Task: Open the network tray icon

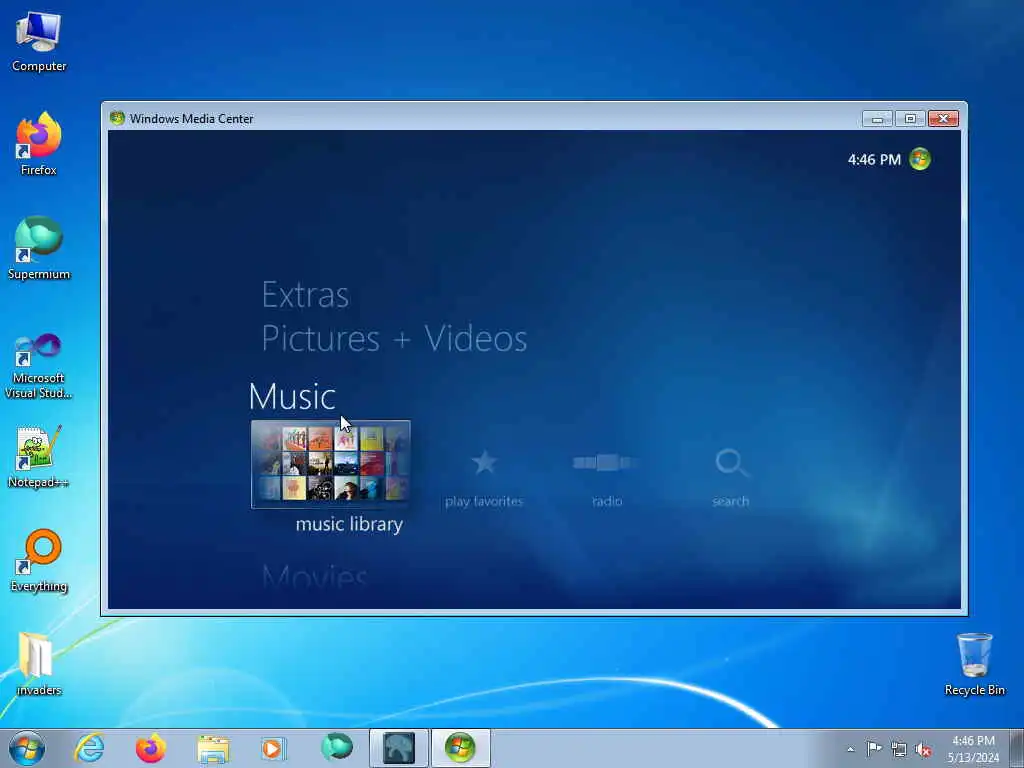Action: point(899,750)
